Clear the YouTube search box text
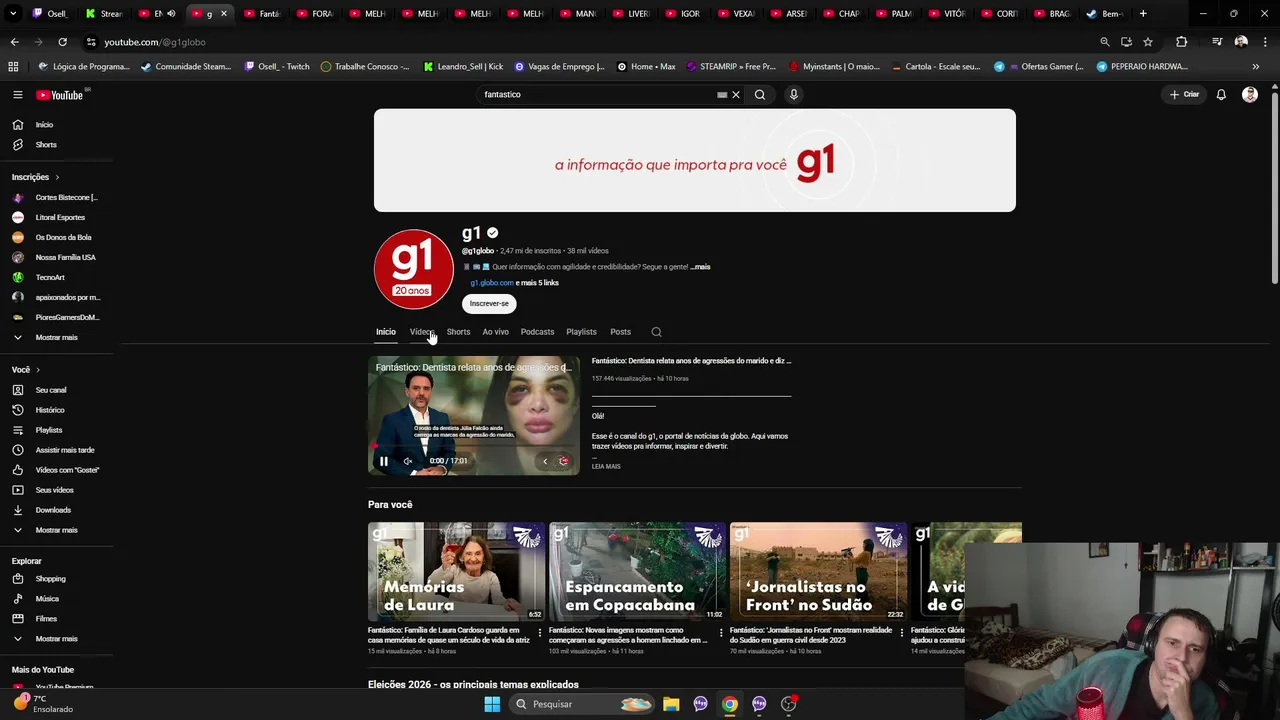The height and width of the screenshot is (720, 1280). 736,95
